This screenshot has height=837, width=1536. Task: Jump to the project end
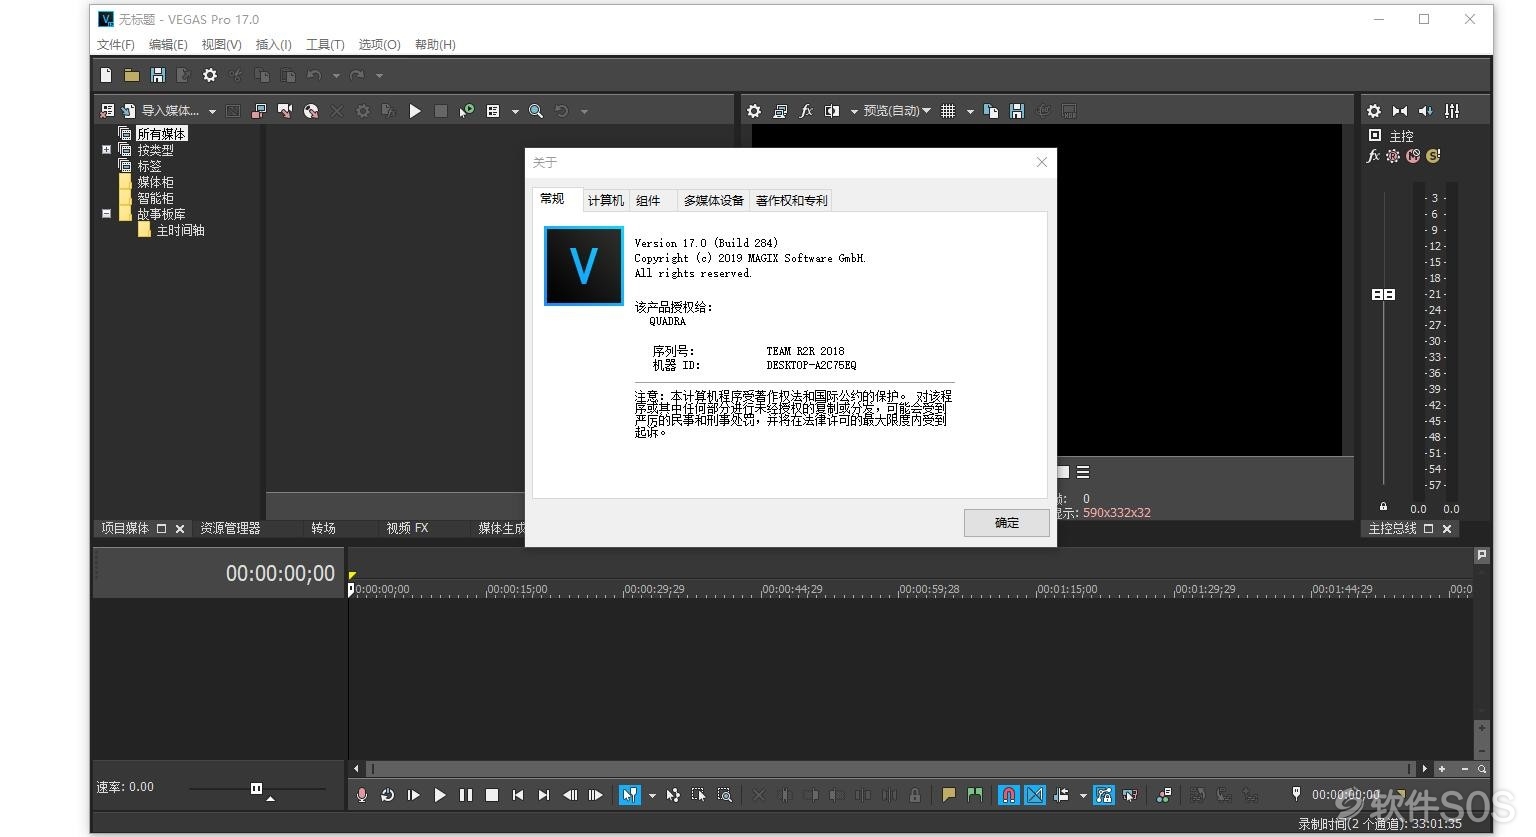[544, 795]
